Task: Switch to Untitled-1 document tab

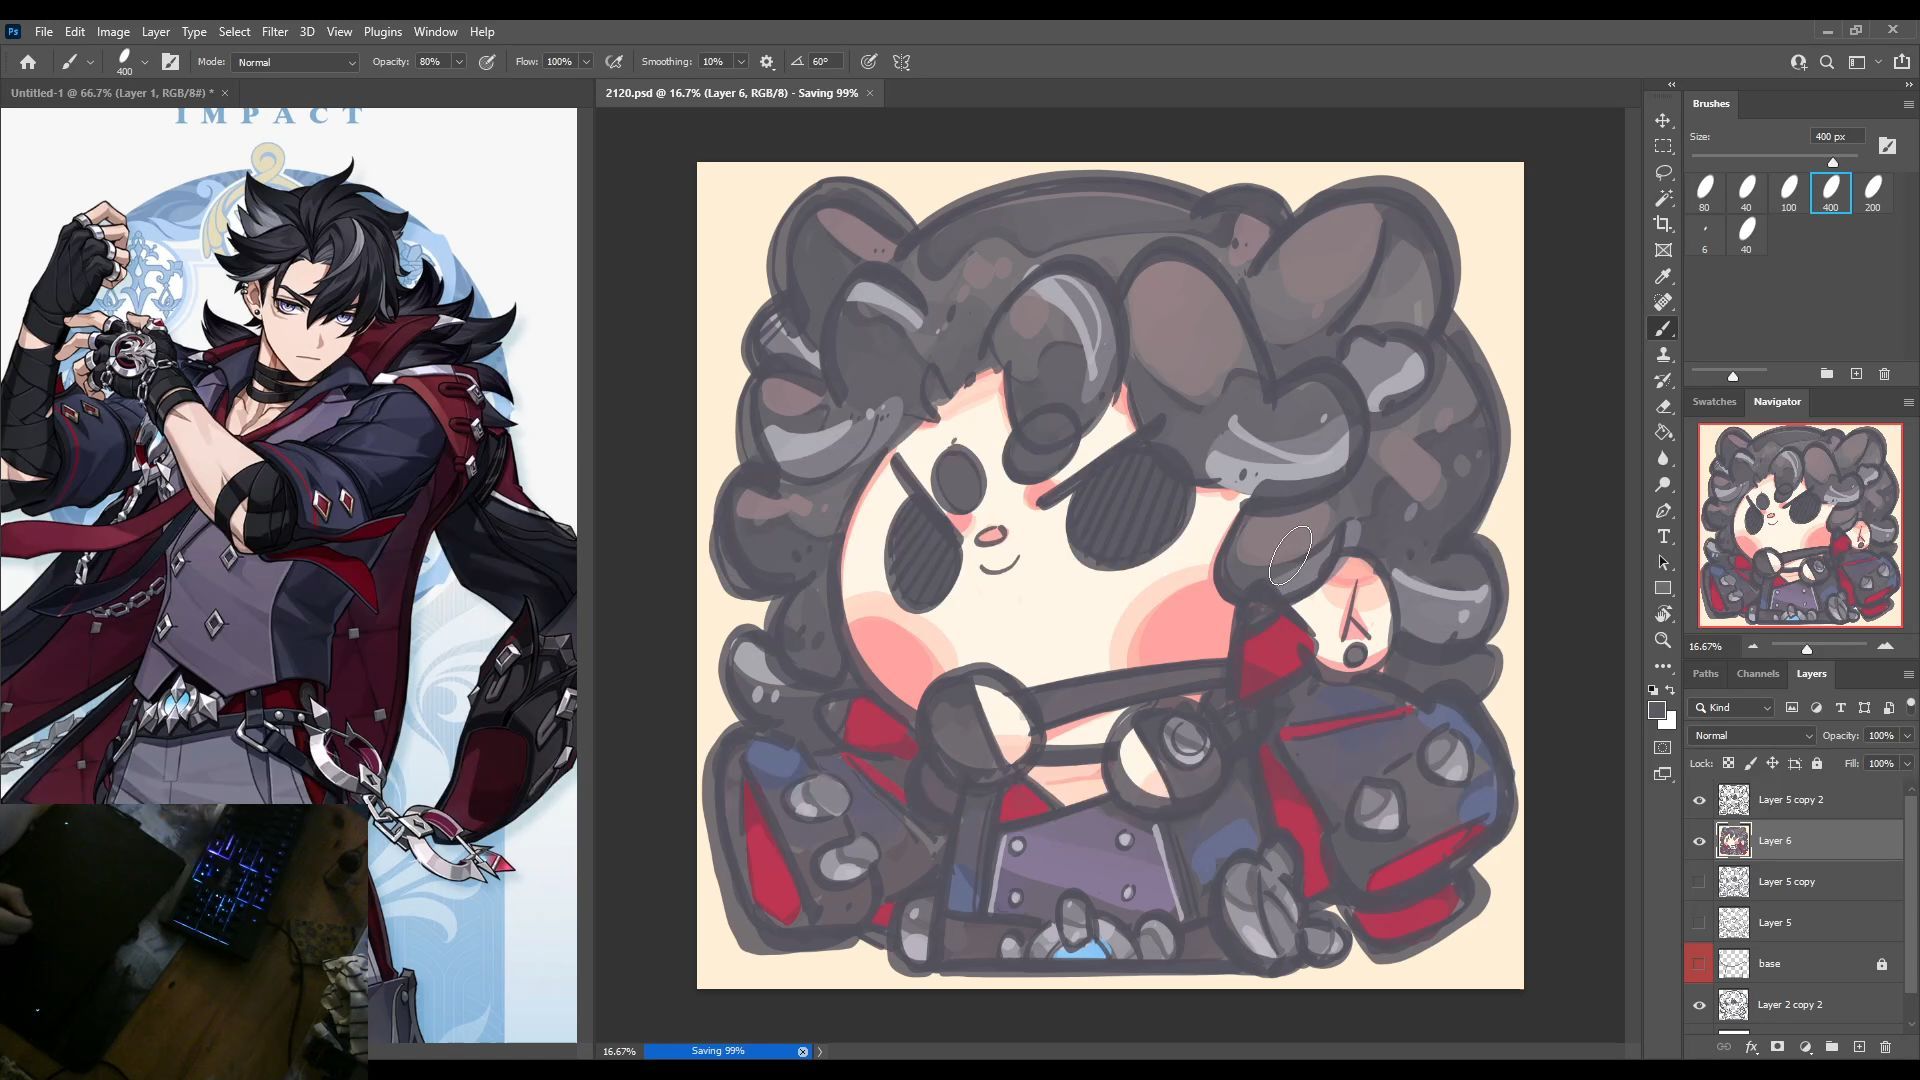Action: 112,93
